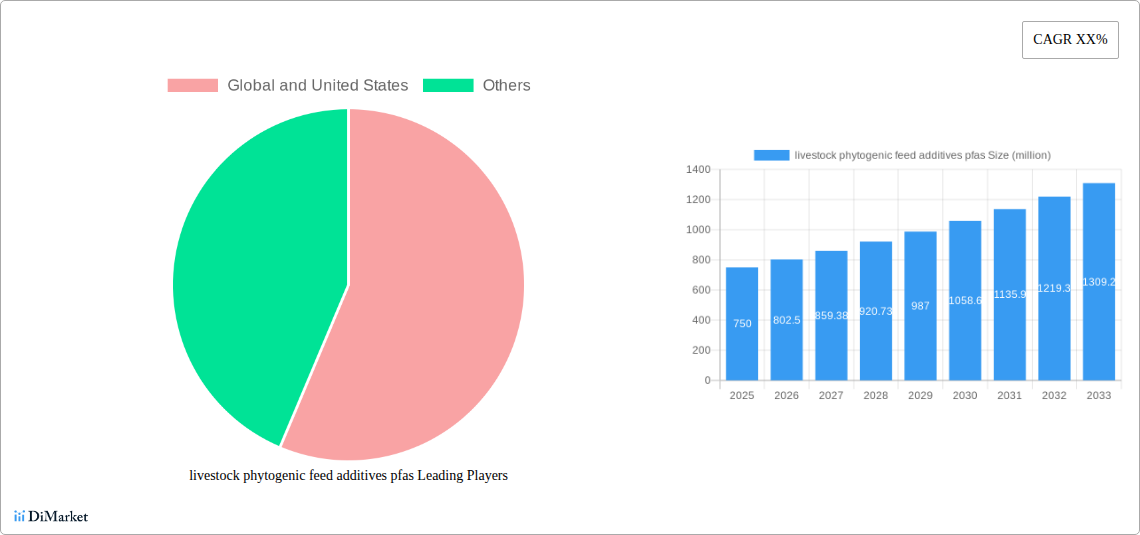
Task: Click the pink Global and United States swatch
Action: [192, 86]
